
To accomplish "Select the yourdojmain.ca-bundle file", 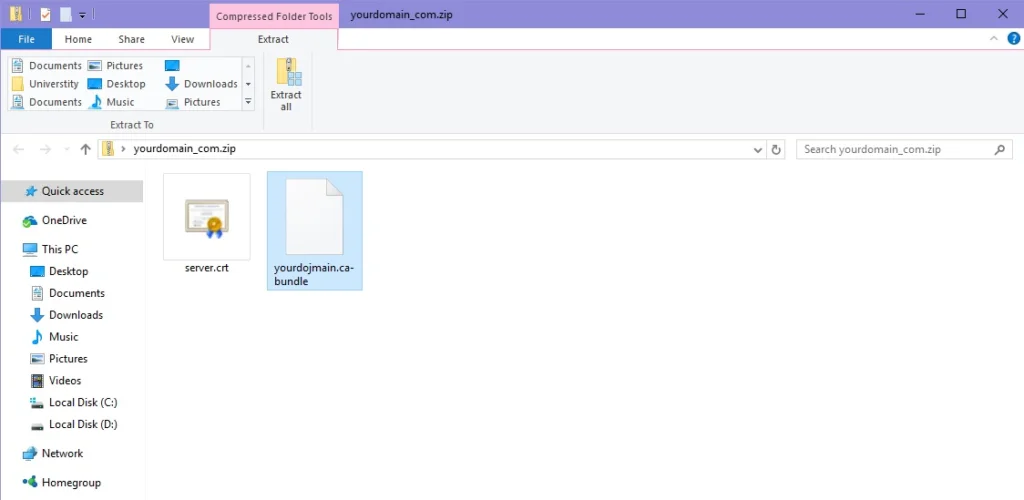I will tap(314, 230).
